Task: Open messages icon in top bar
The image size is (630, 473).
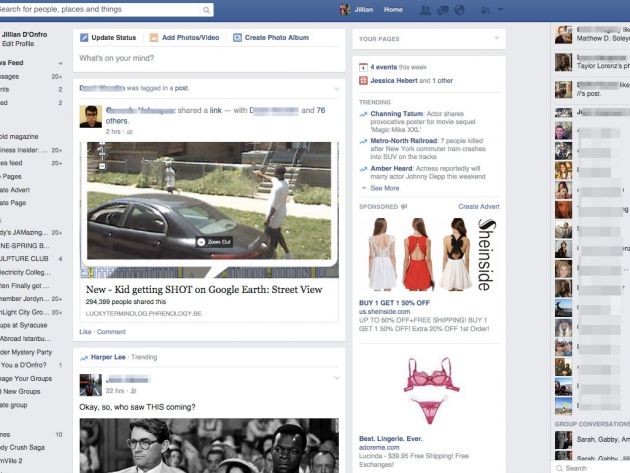Action: tap(442, 10)
